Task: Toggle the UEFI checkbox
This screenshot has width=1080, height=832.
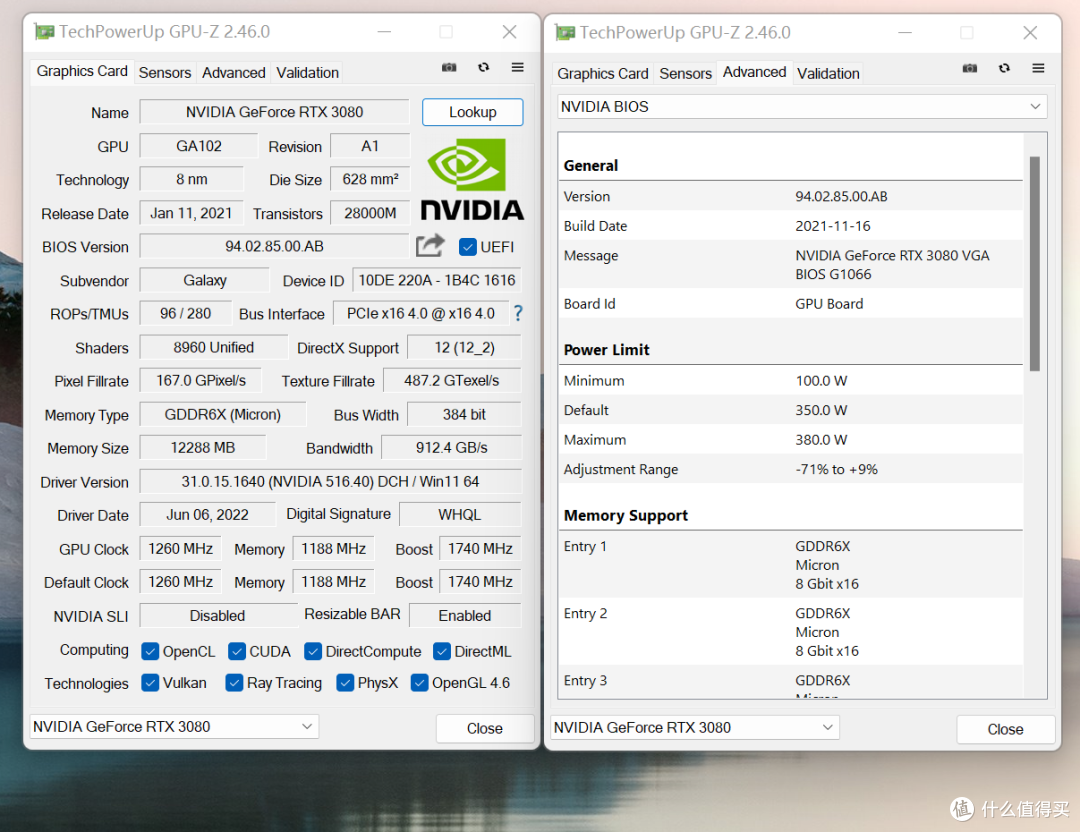Action: [468, 247]
